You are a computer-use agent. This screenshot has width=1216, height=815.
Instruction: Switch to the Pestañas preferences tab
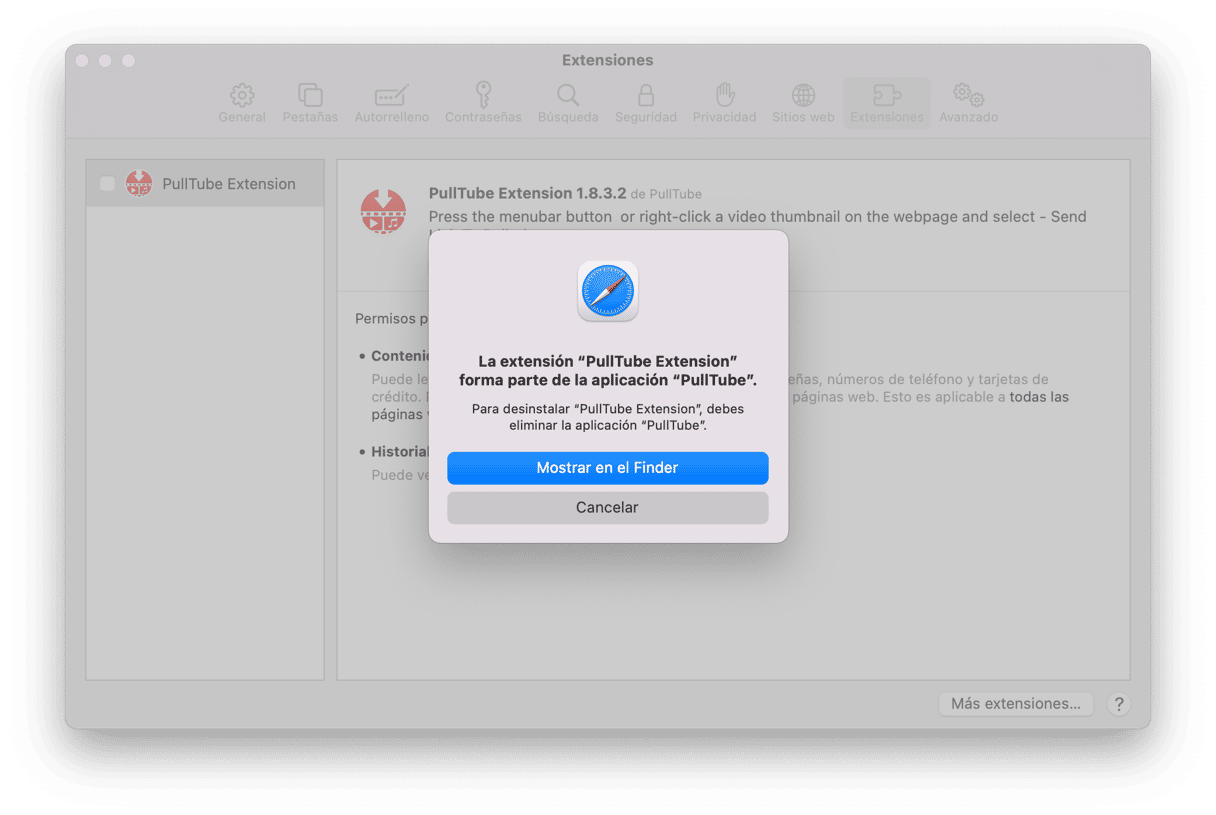tap(310, 104)
